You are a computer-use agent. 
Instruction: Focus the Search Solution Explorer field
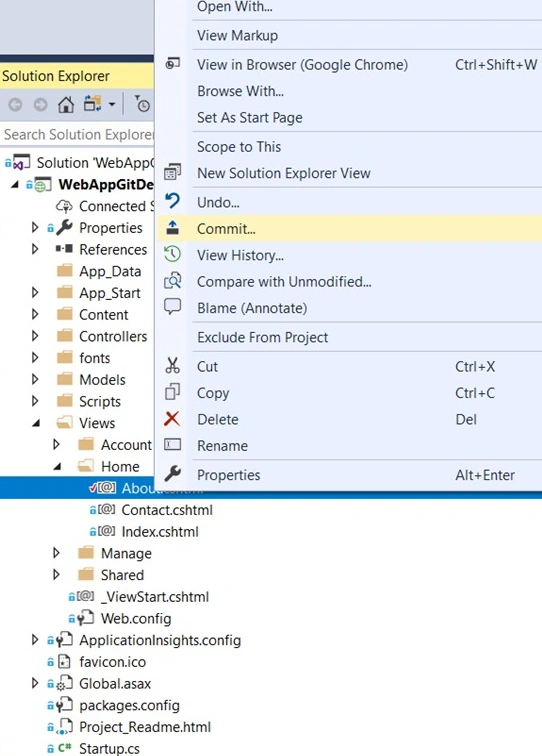point(77,134)
